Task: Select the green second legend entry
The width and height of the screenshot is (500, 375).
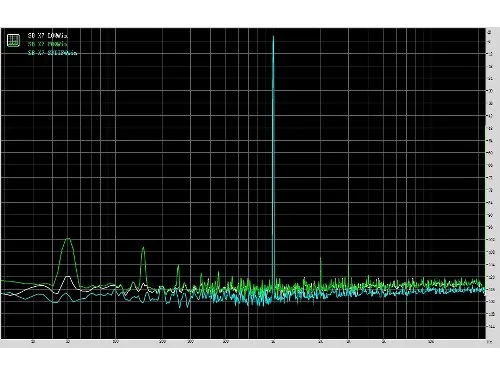Action: point(48,44)
